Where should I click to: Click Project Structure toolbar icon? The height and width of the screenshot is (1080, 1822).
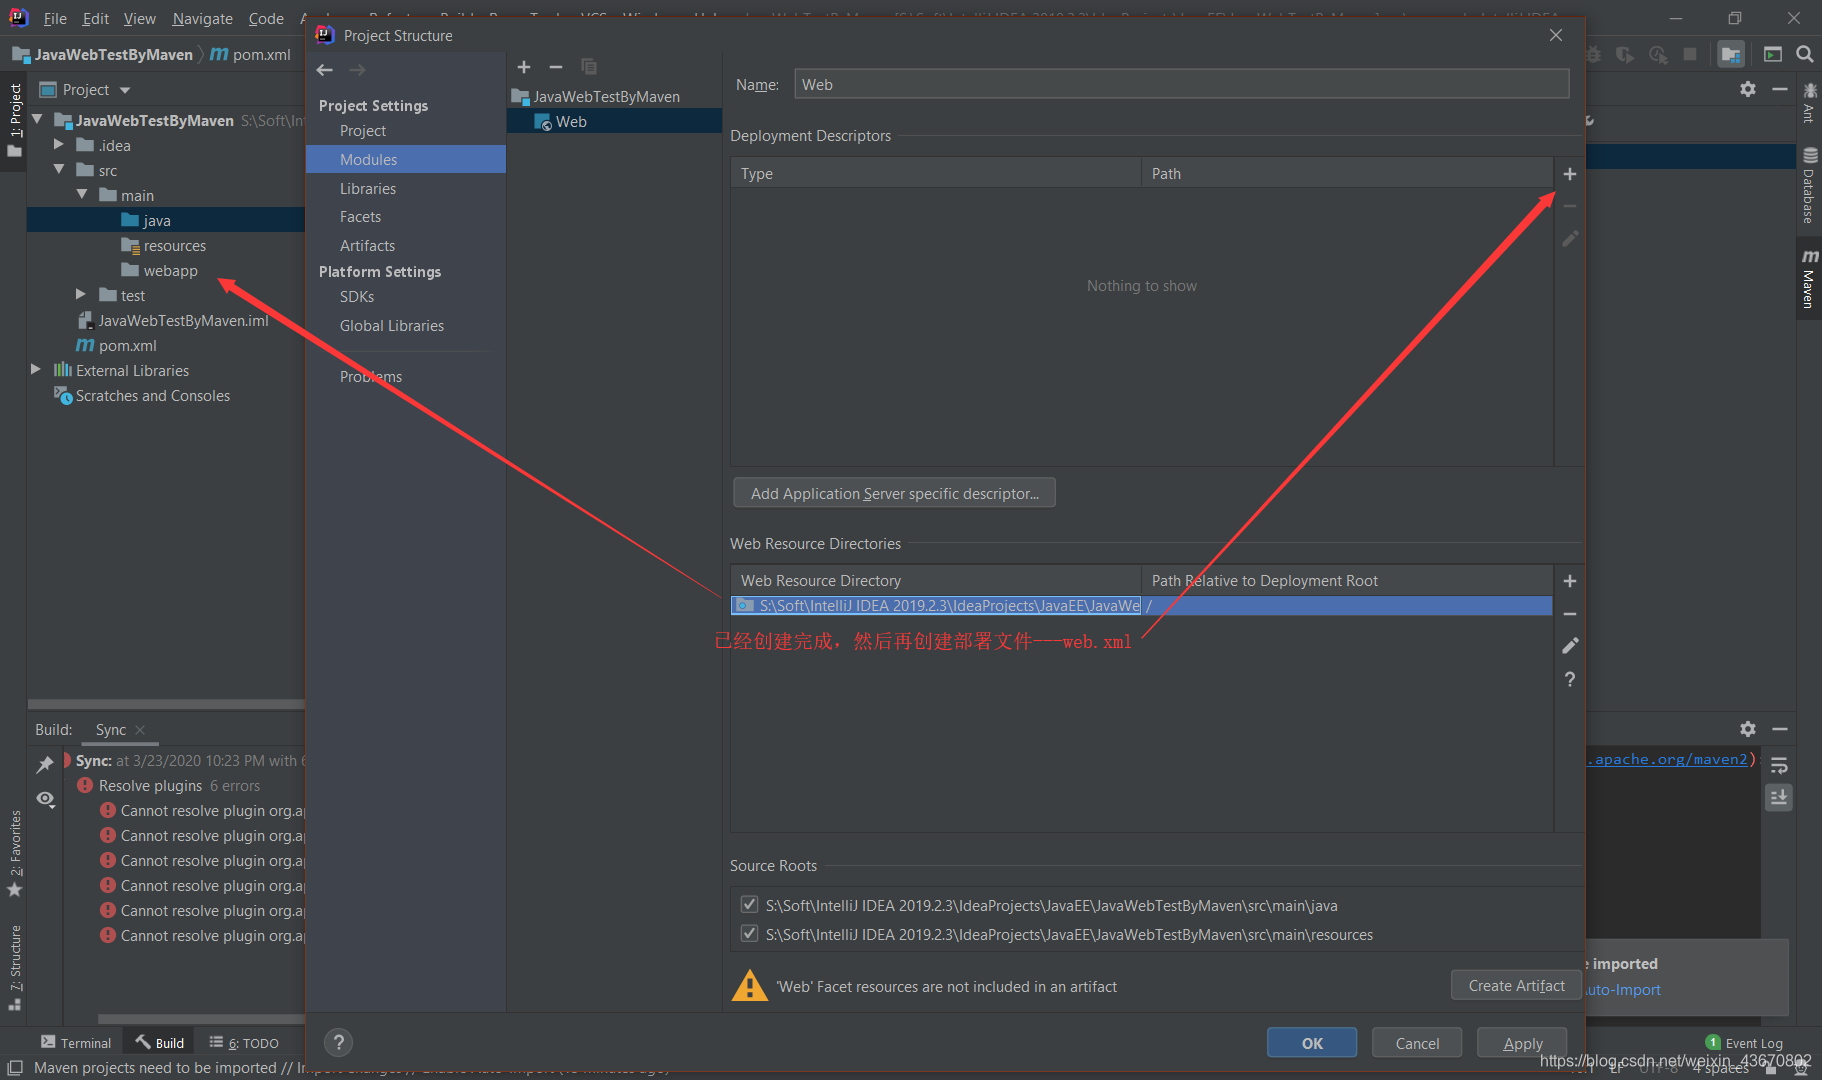point(1731,54)
